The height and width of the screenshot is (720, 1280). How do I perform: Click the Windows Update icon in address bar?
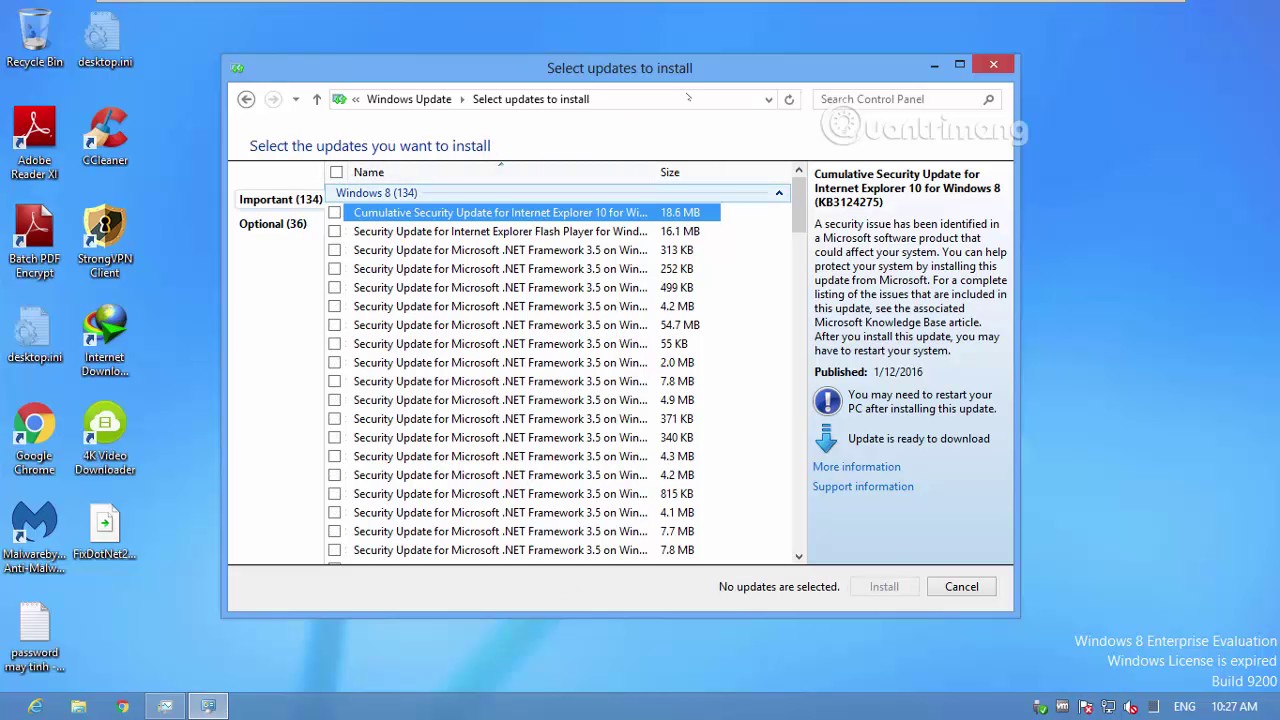[339, 99]
